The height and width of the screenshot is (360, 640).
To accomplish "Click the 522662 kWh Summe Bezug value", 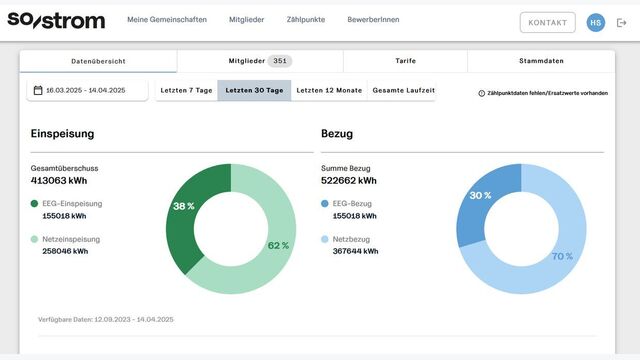I will click(349, 180).
